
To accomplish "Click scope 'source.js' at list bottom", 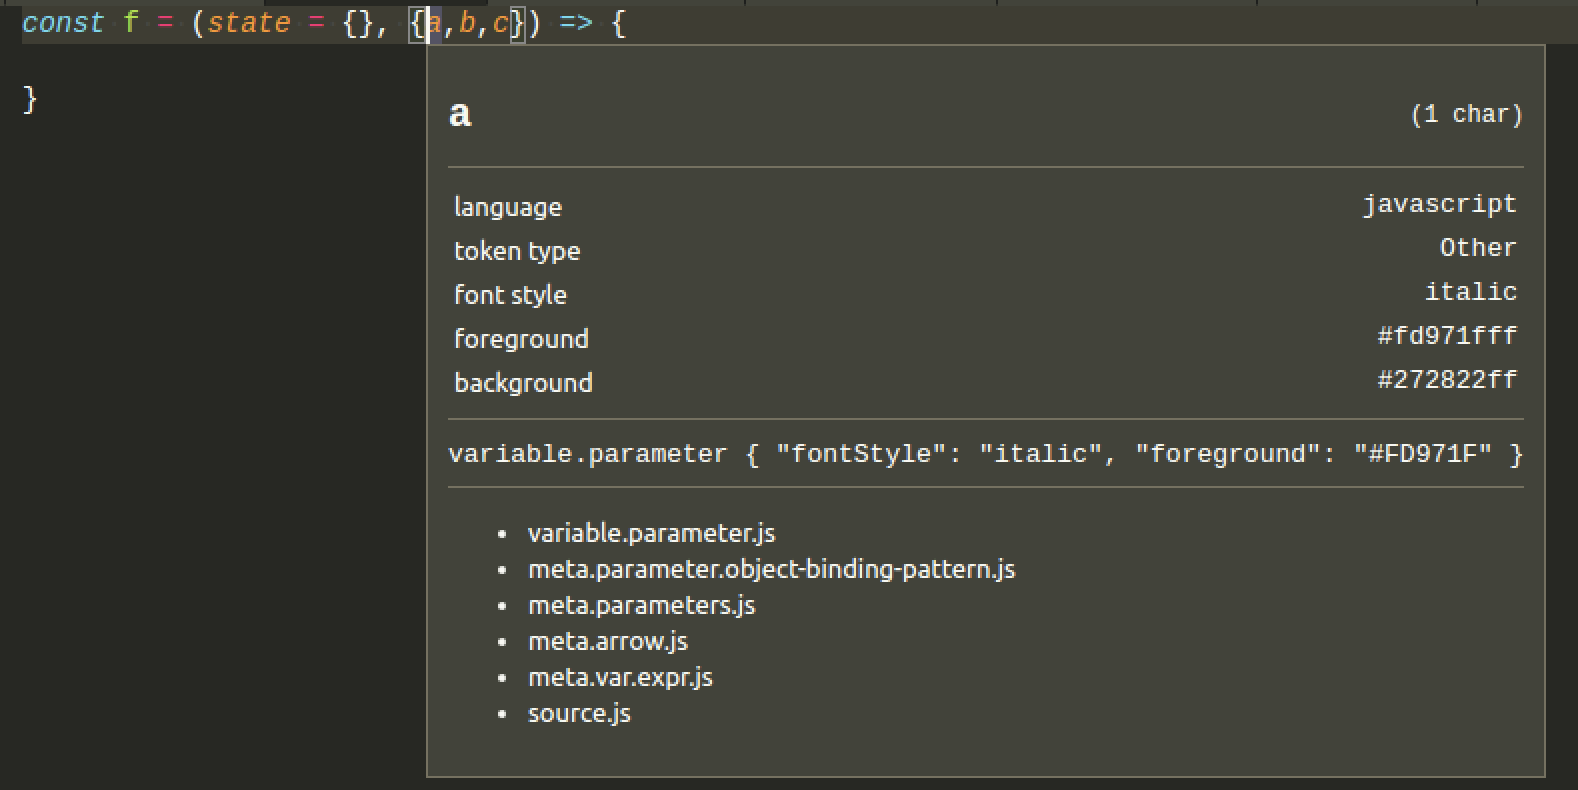I will [x=579, y=714].
